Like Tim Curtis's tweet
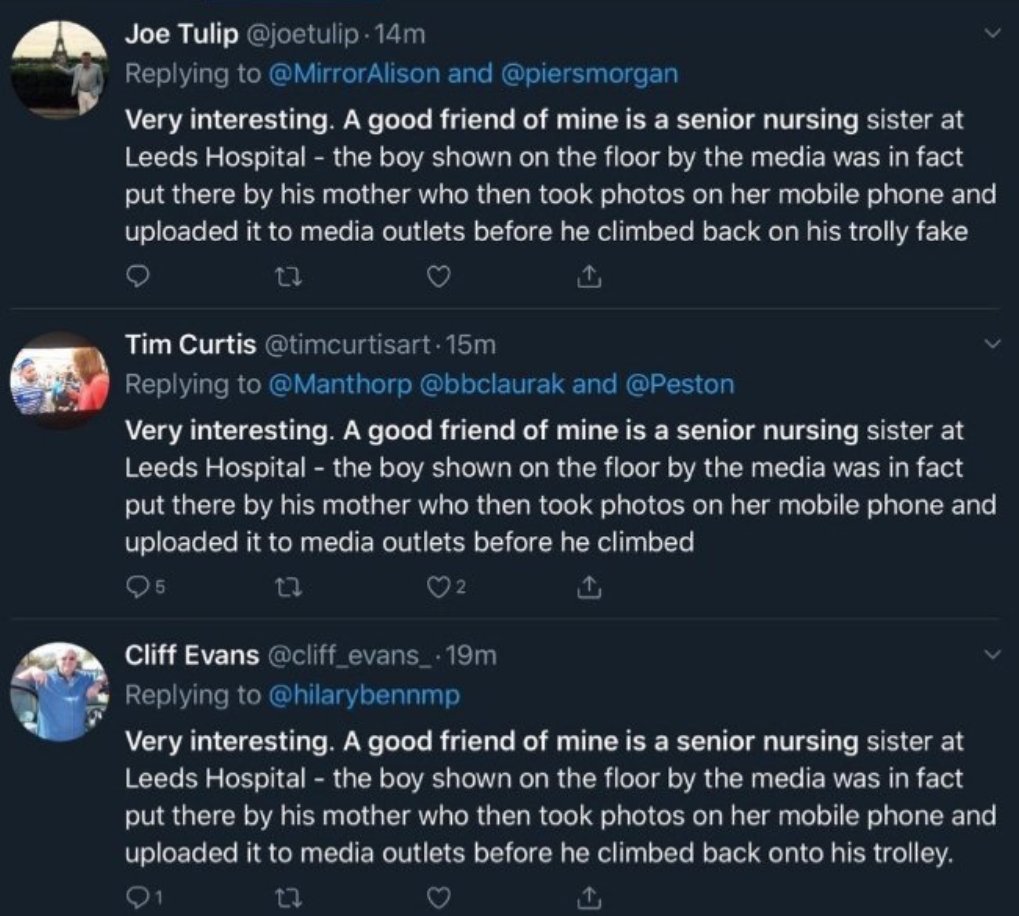This screenshot has height=916, width=1019. [x=437, y=585]
